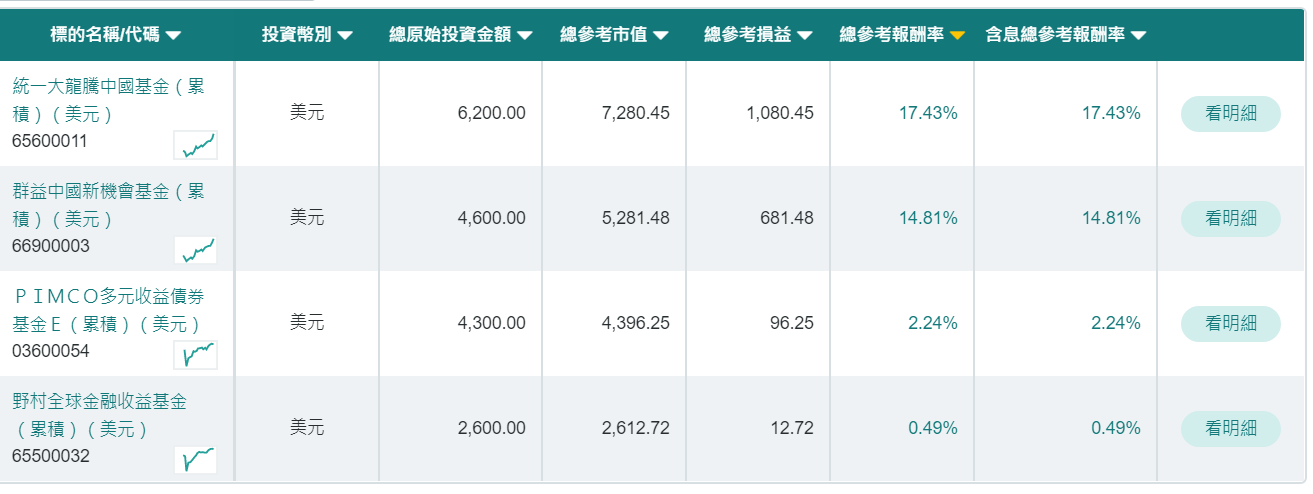Viewport: 1313px width, 494px height.
Task: Open 統一大龍騰中國基金 fund name link
Action: pyautogui.click(x=108, y=100)
